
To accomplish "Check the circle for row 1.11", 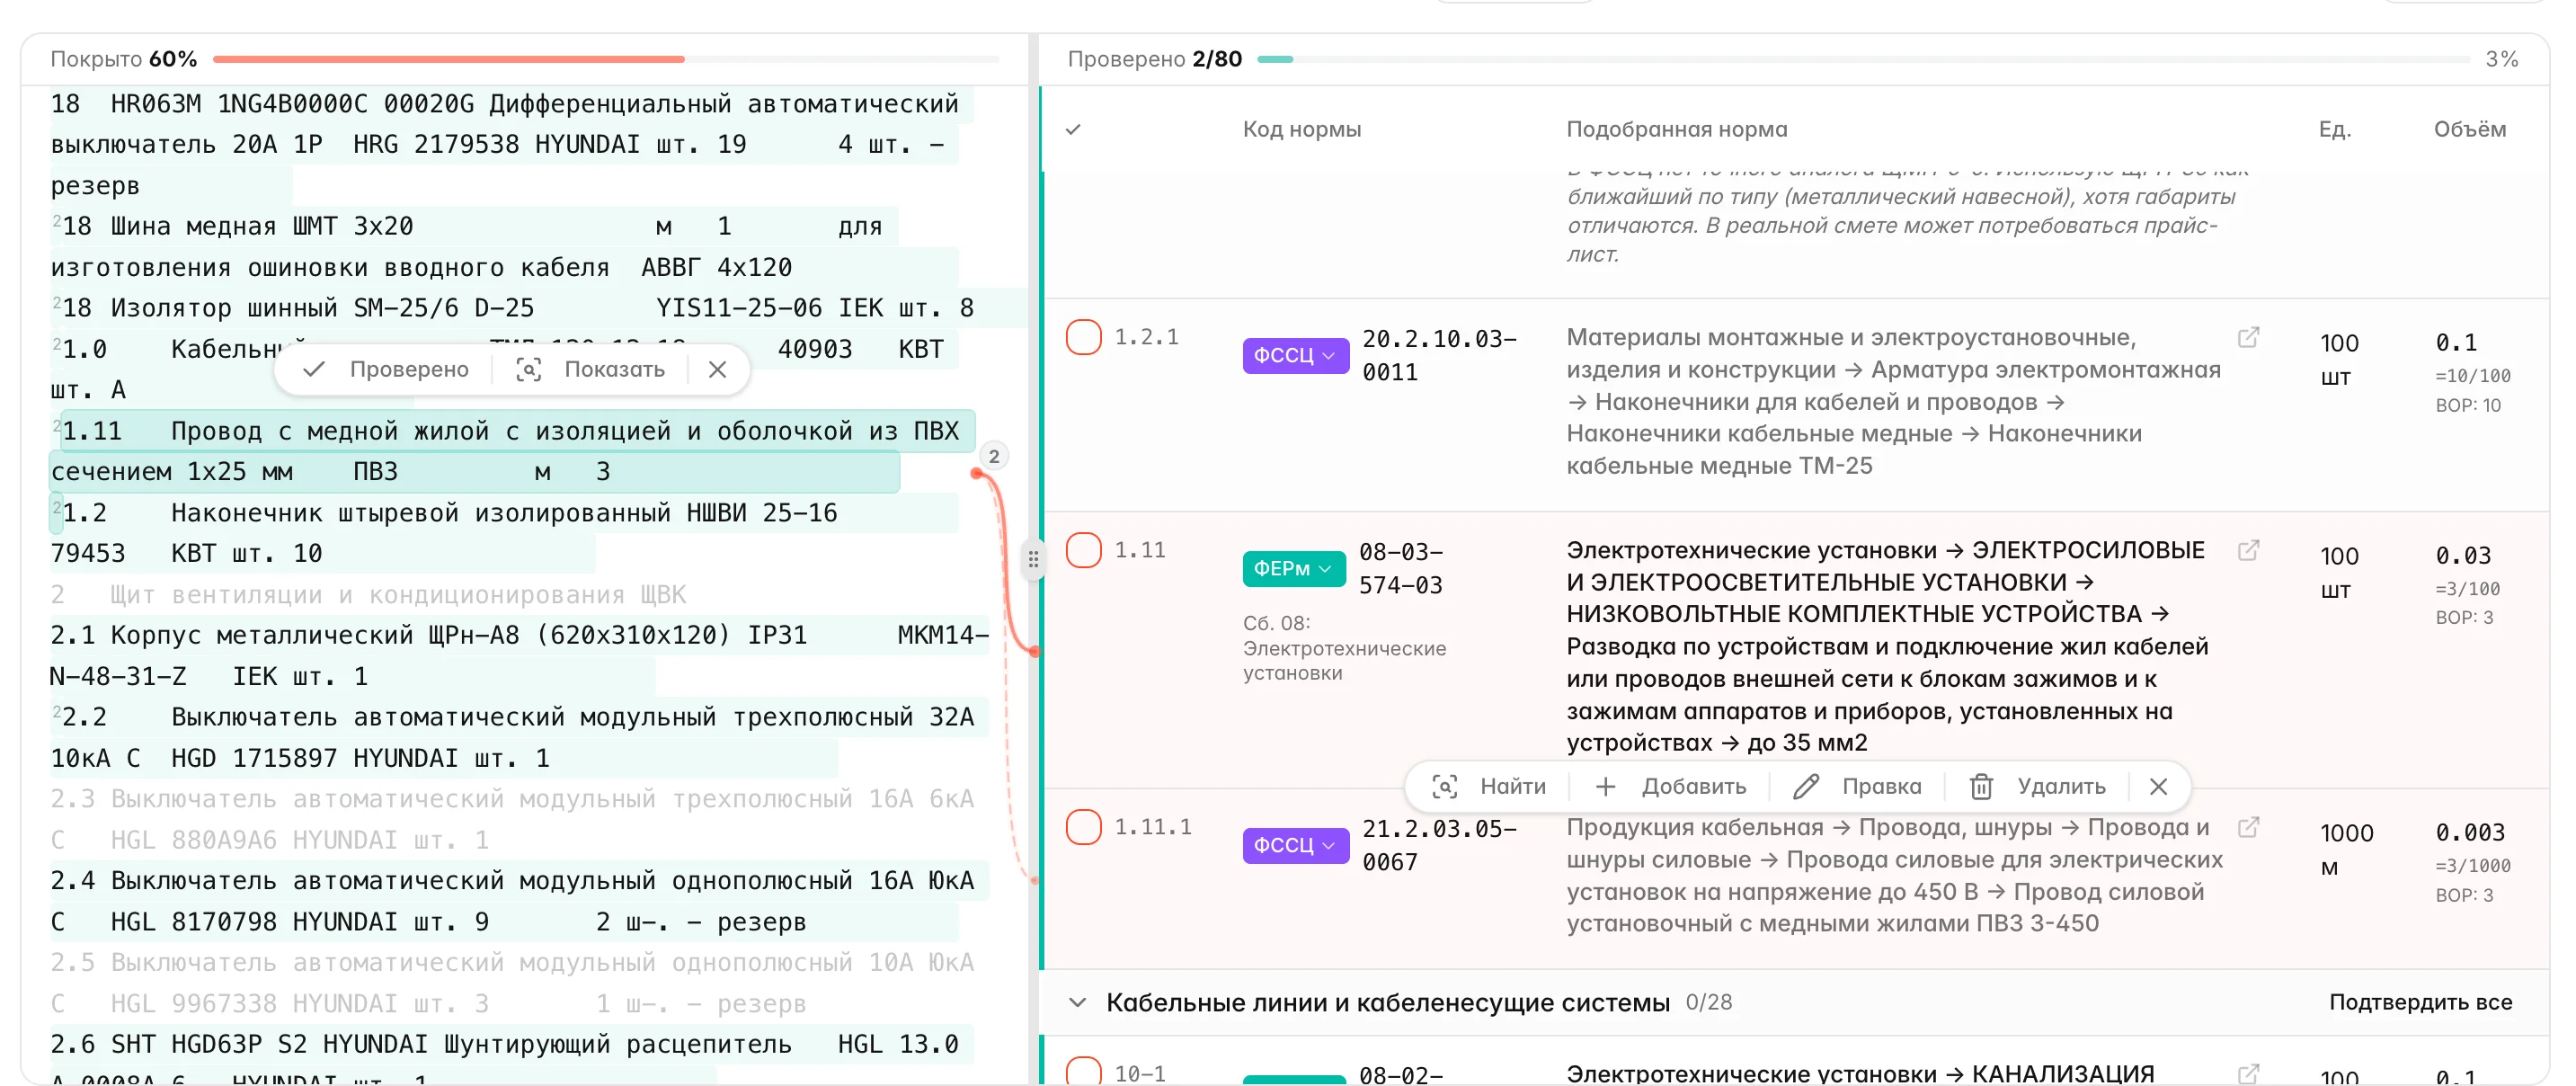I will [x=1084, y=549].
